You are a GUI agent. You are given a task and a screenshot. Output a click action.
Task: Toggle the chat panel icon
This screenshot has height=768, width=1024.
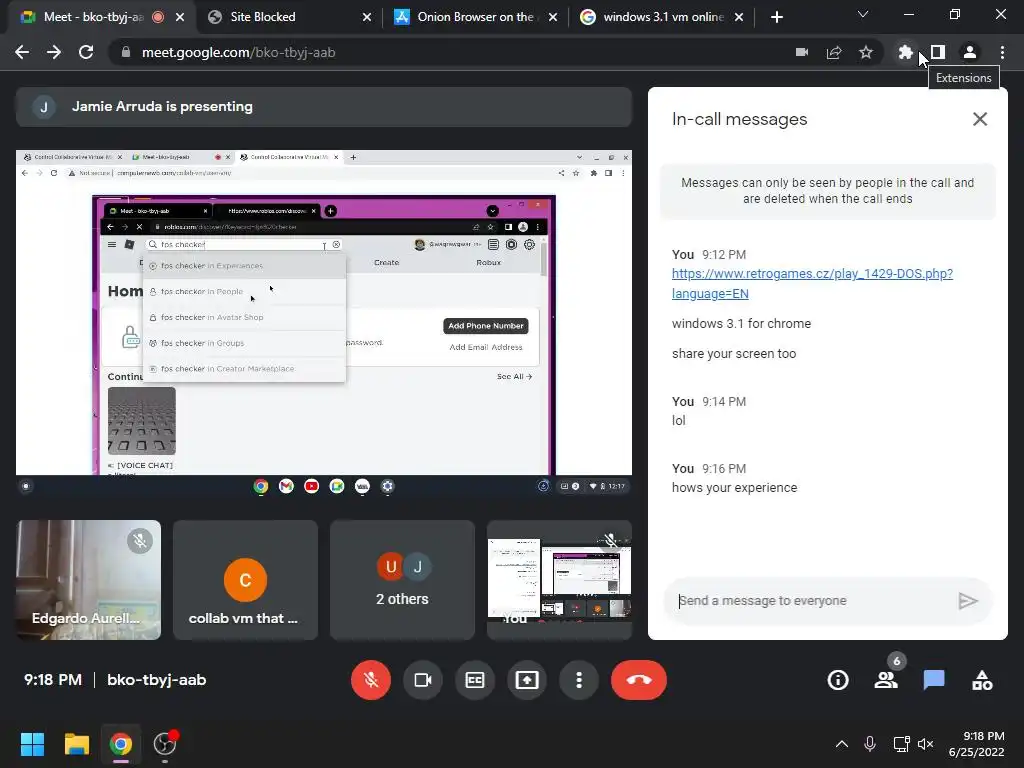pyautogui.click(x=934, y=680)
